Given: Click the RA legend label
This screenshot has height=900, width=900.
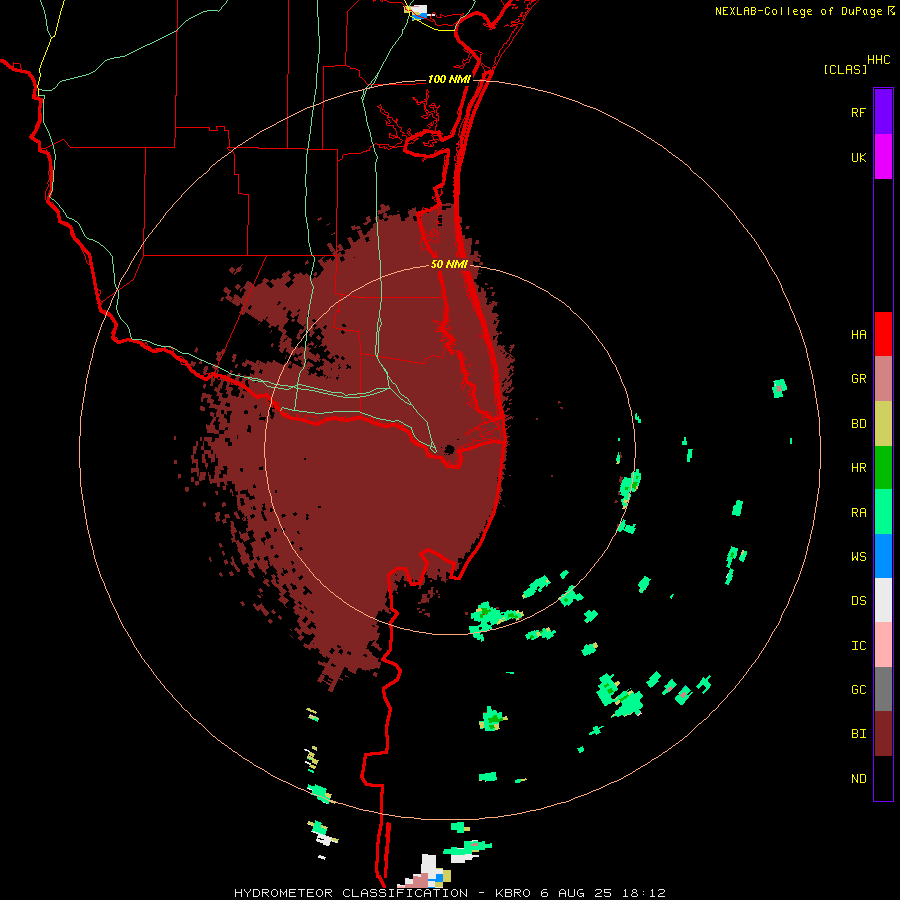Looking at the screenshot, I should pos(858,513).
